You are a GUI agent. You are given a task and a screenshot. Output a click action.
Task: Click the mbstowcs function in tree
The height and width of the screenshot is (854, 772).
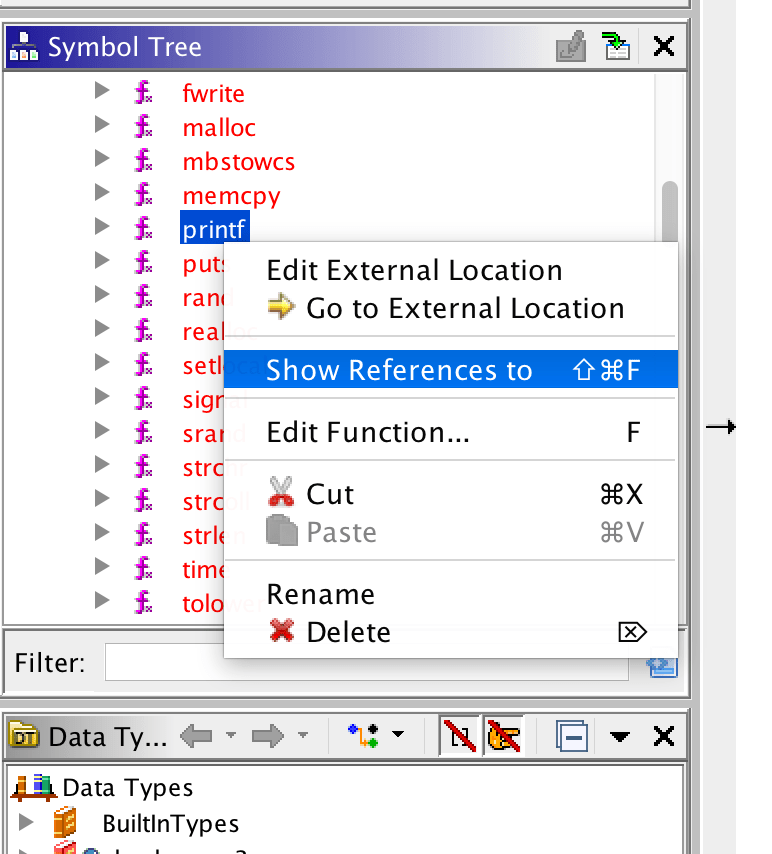click(238, 161)
